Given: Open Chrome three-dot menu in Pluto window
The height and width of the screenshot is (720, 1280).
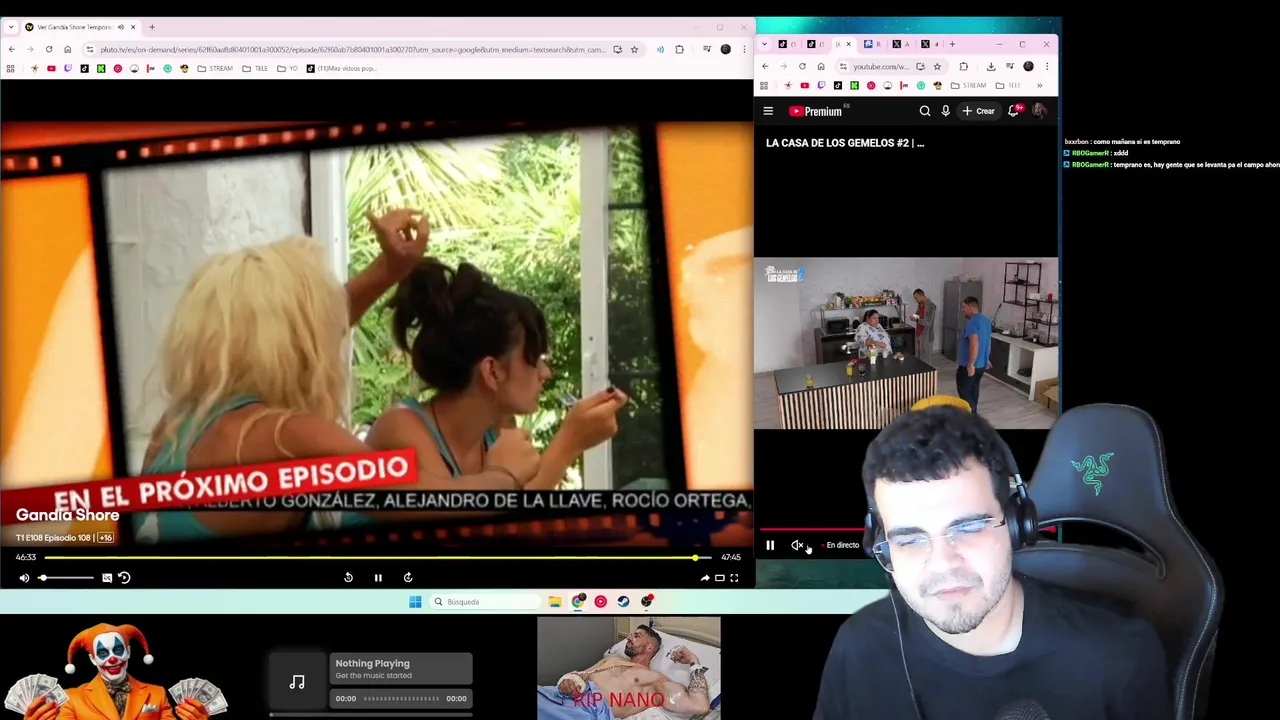Looking at the screenshot, I should (x=746, y=49).
